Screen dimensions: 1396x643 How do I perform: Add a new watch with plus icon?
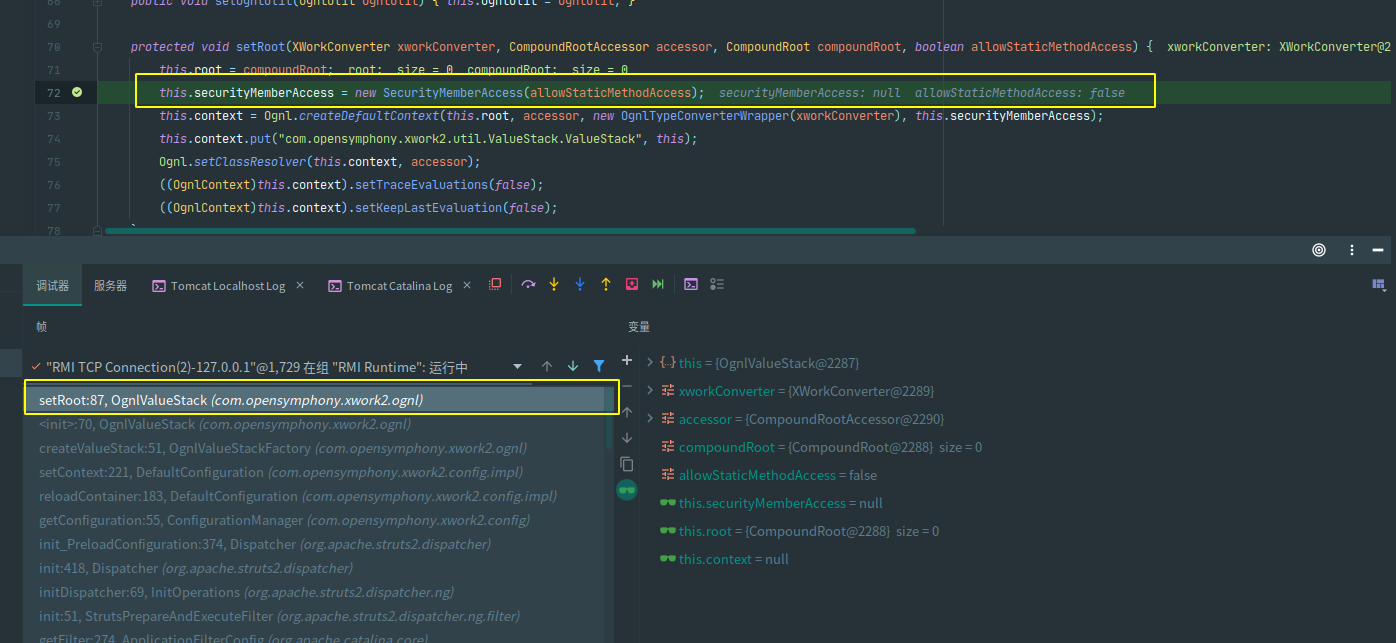tap(627, 360)
